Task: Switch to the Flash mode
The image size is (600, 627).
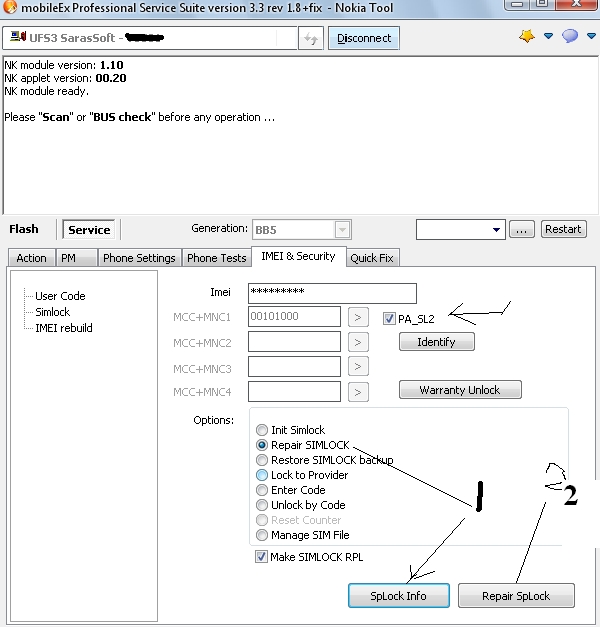Action: coord(24,229)
